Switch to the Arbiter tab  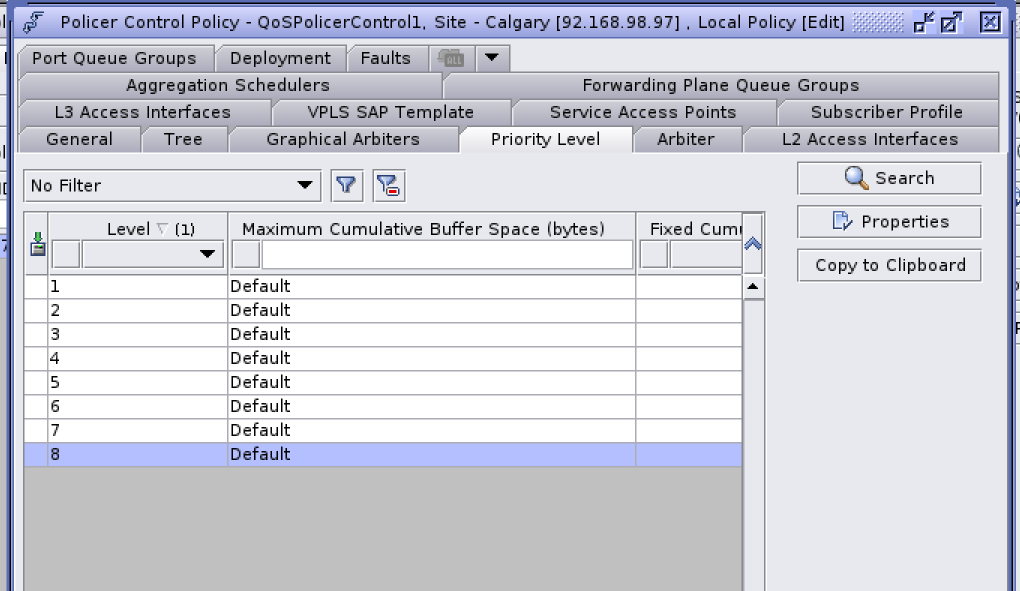(x=685, y=139)
